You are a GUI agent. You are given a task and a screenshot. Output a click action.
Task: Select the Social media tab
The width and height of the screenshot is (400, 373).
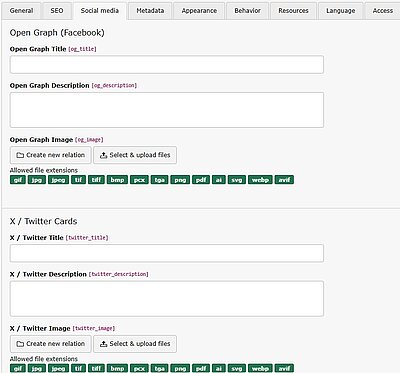click(x=100, y=11)
